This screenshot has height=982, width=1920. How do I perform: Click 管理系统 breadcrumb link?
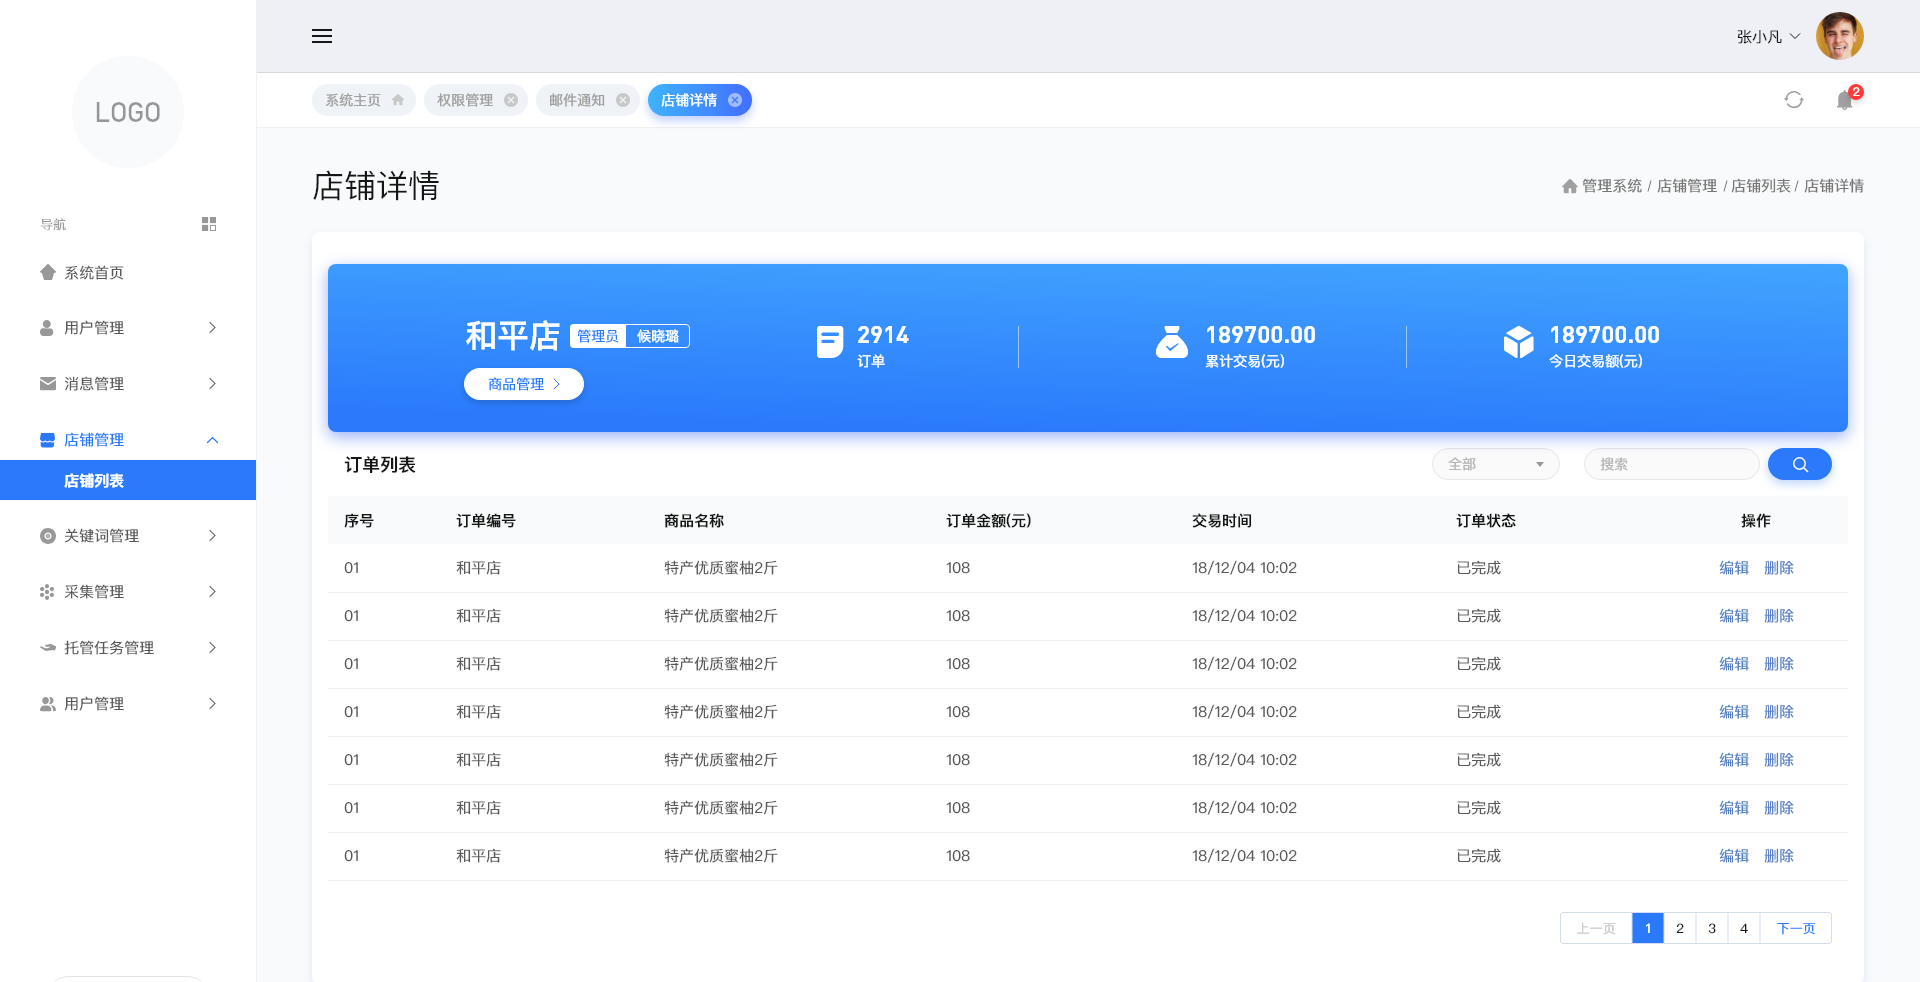1612,186
